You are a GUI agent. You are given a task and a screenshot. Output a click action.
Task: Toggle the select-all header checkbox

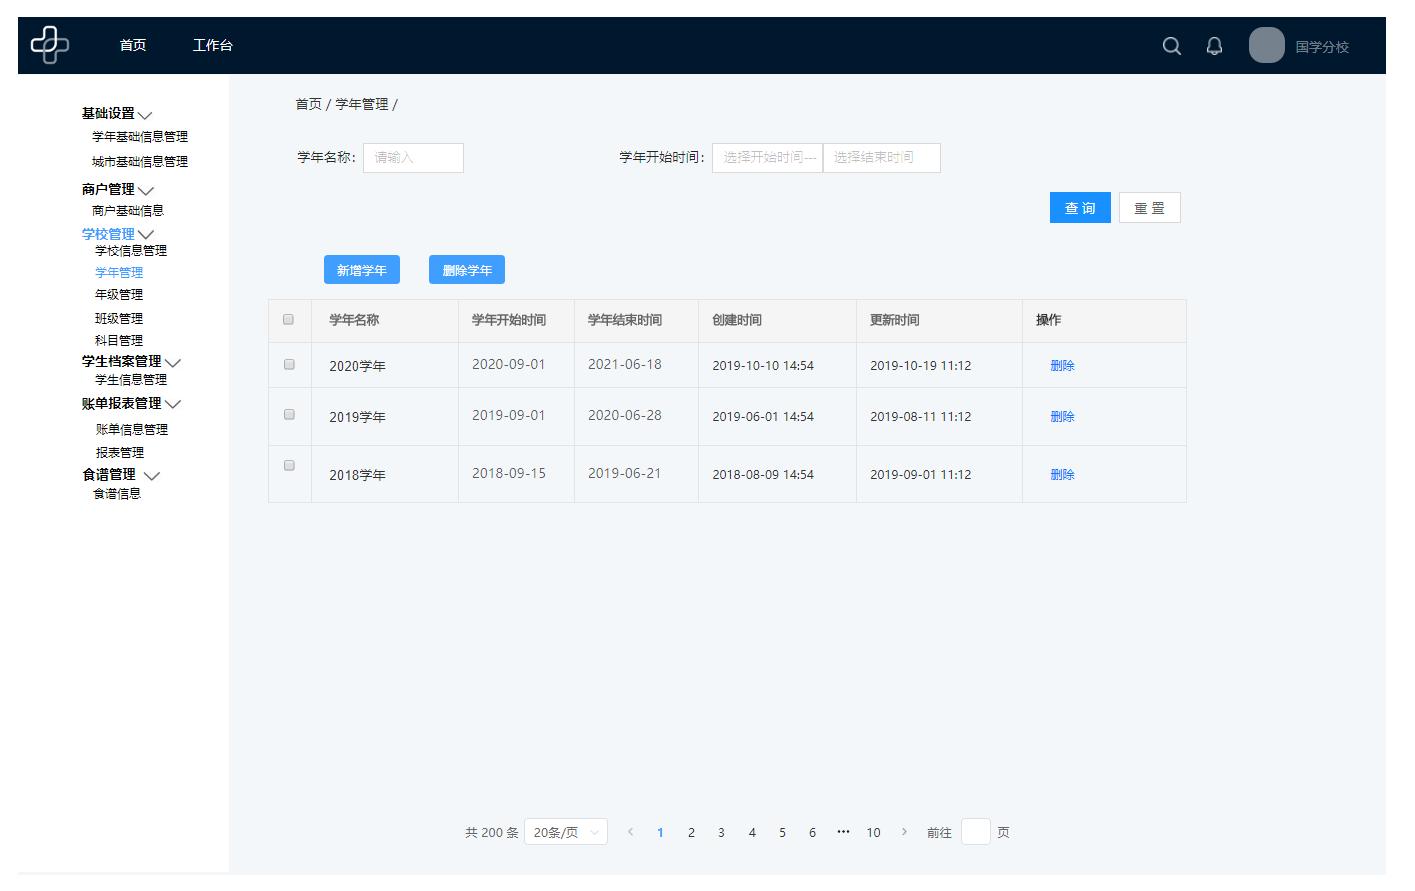pyautogui.click(x=288, y=320)
